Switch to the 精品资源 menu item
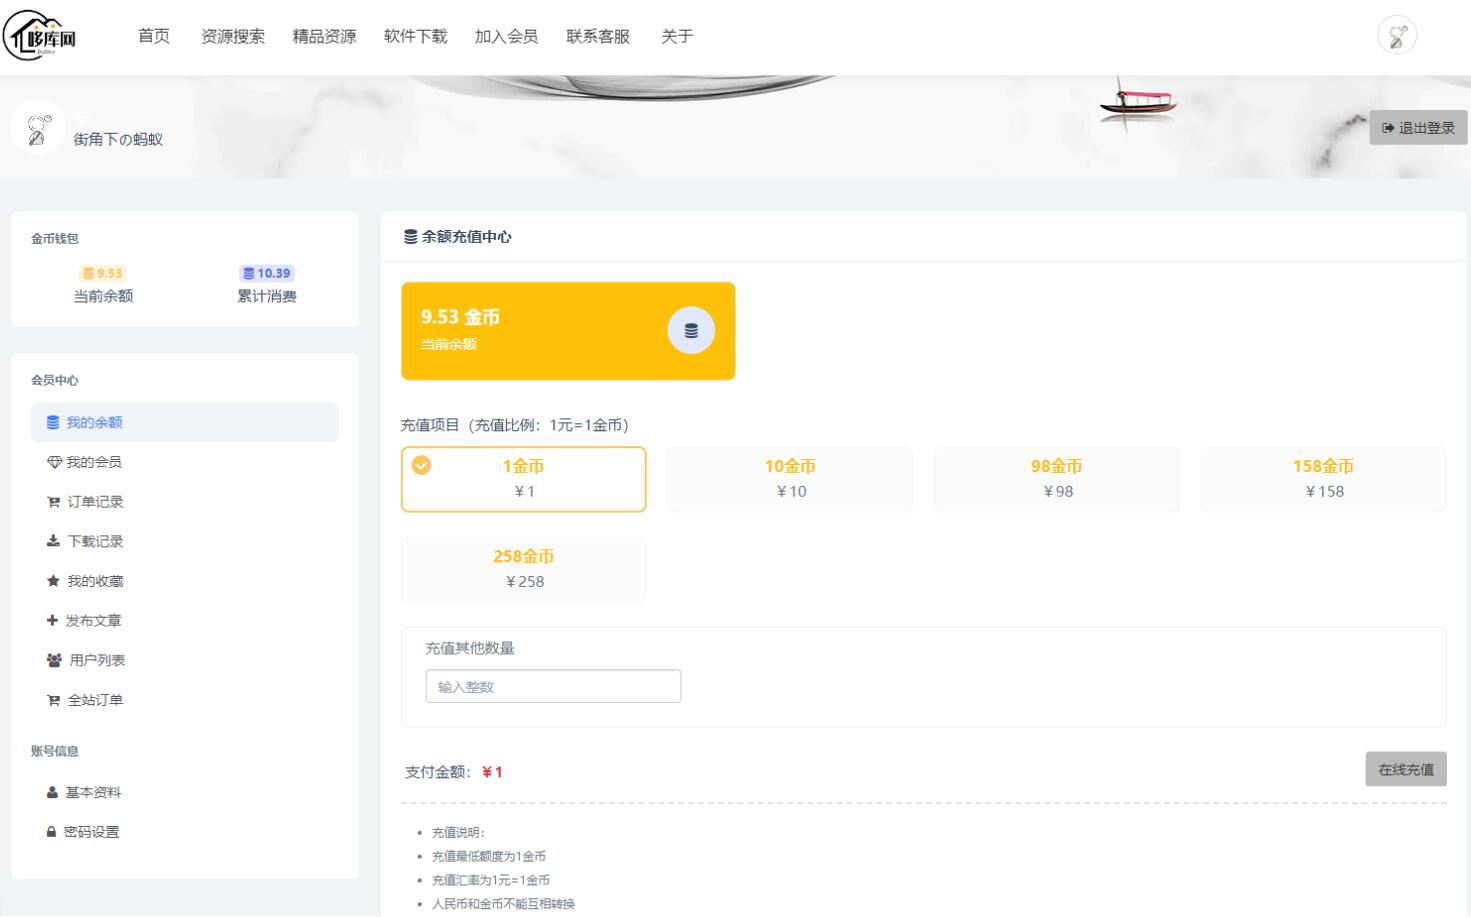The height and width of the screenshot is (917, 1471). [x=326, y=35]
